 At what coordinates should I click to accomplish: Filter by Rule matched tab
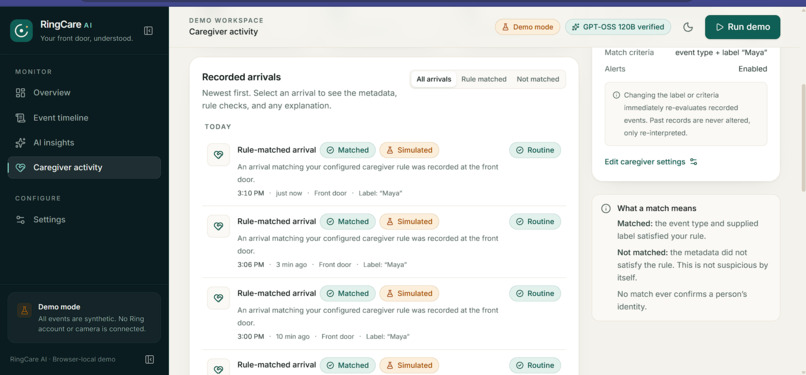click(x=484, y=79)
